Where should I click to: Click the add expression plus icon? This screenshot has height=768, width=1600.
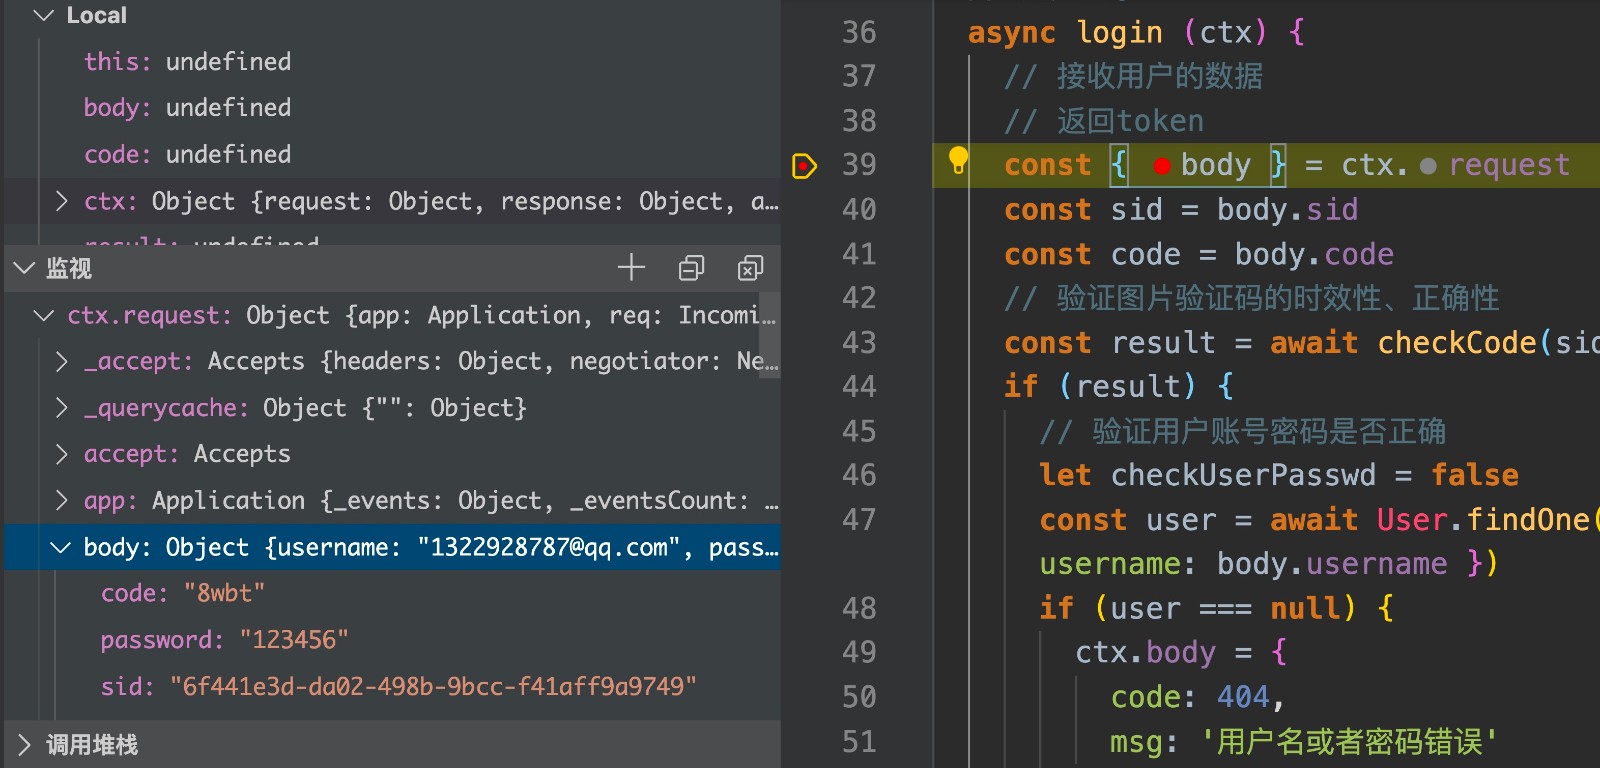(x=631, y=268)
